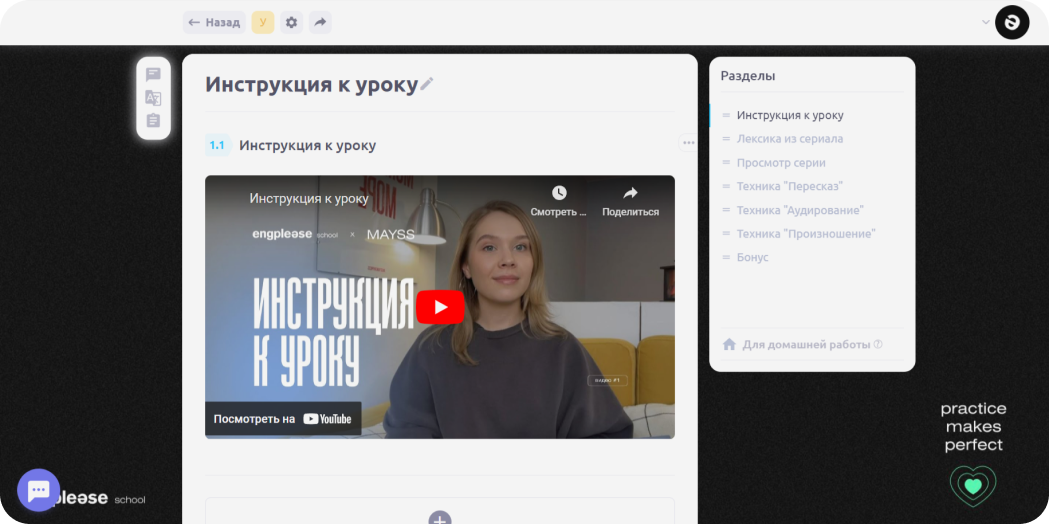1049x524 pixels.
Task: Click help question icon after Для домашней работы
Action: [x=878, y=345]
